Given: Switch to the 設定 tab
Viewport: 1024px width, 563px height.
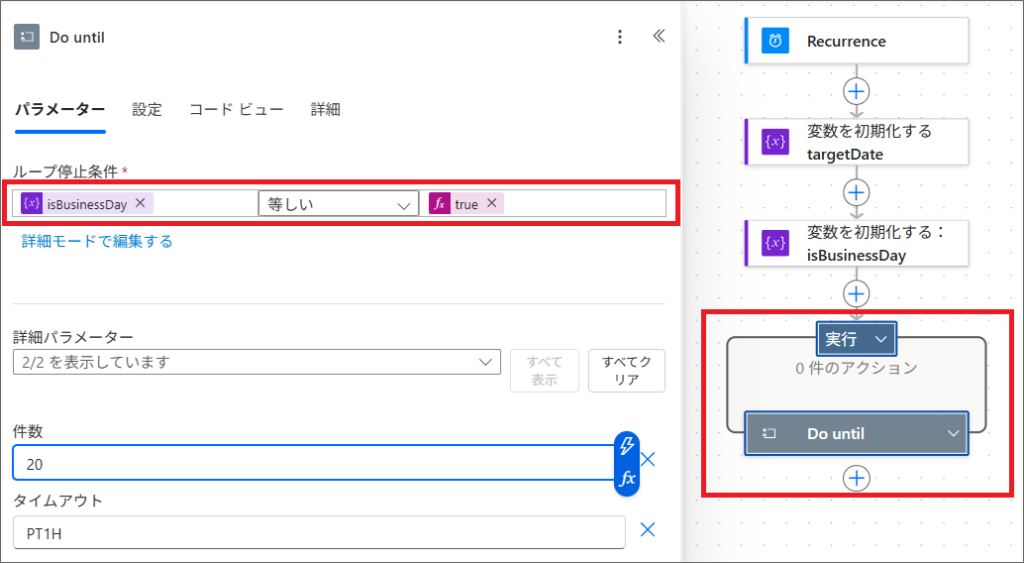Looking at the screenshot, I should [x=147, y=110].
